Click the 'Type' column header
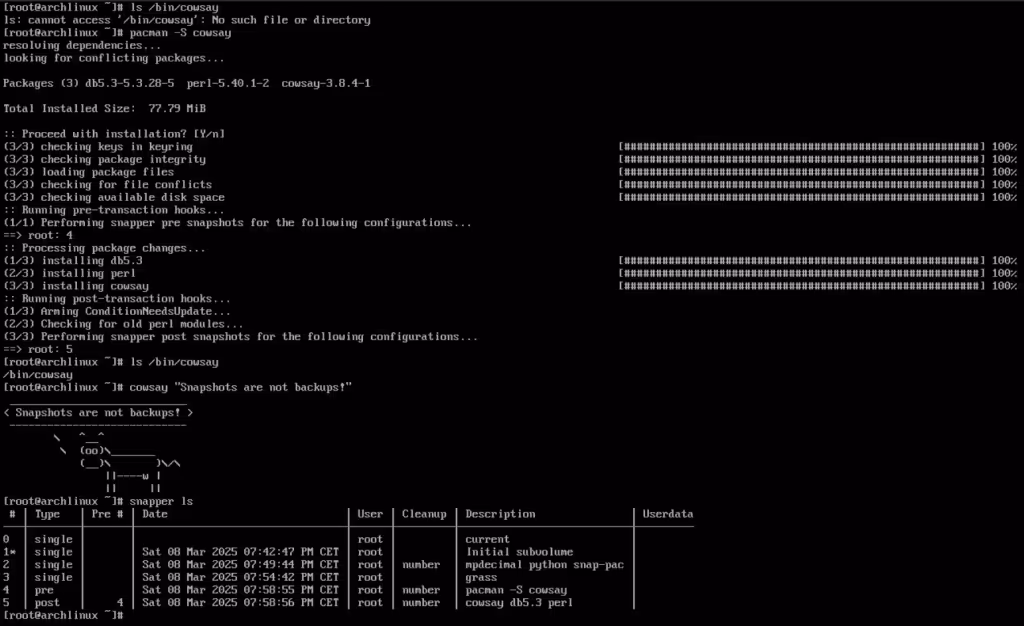This screenshot has height=626, width=1024. pos(47,514)
